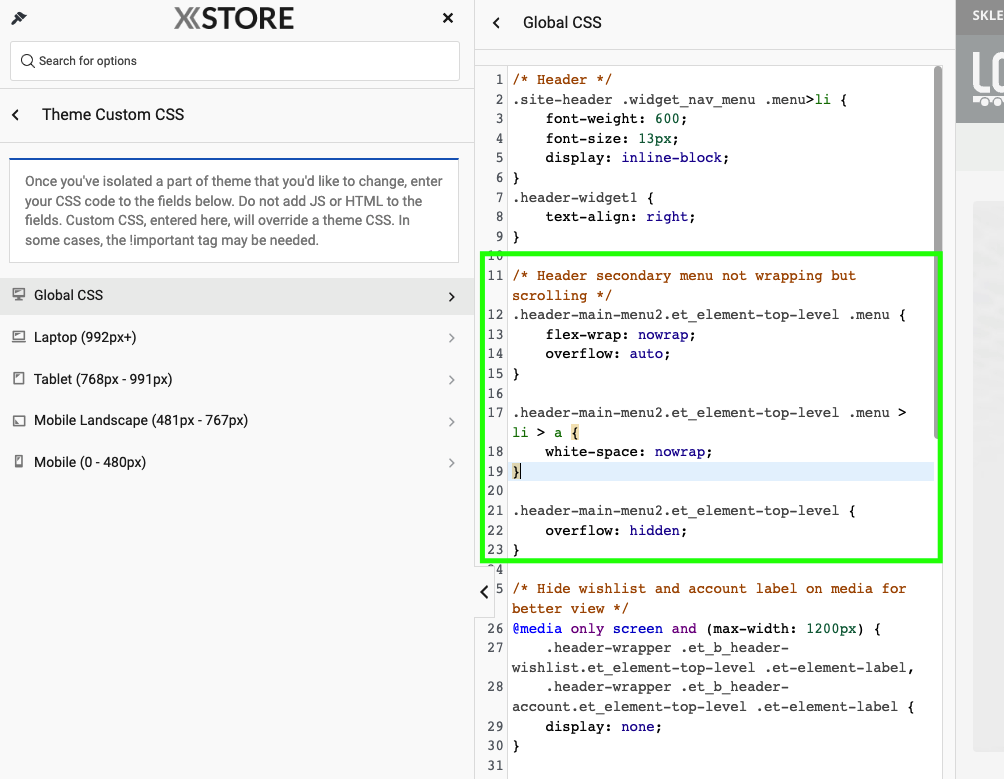1004x779 pixels.
Task: Place cursor on 'display: inline-block;' line
Action: coord(637,157)
